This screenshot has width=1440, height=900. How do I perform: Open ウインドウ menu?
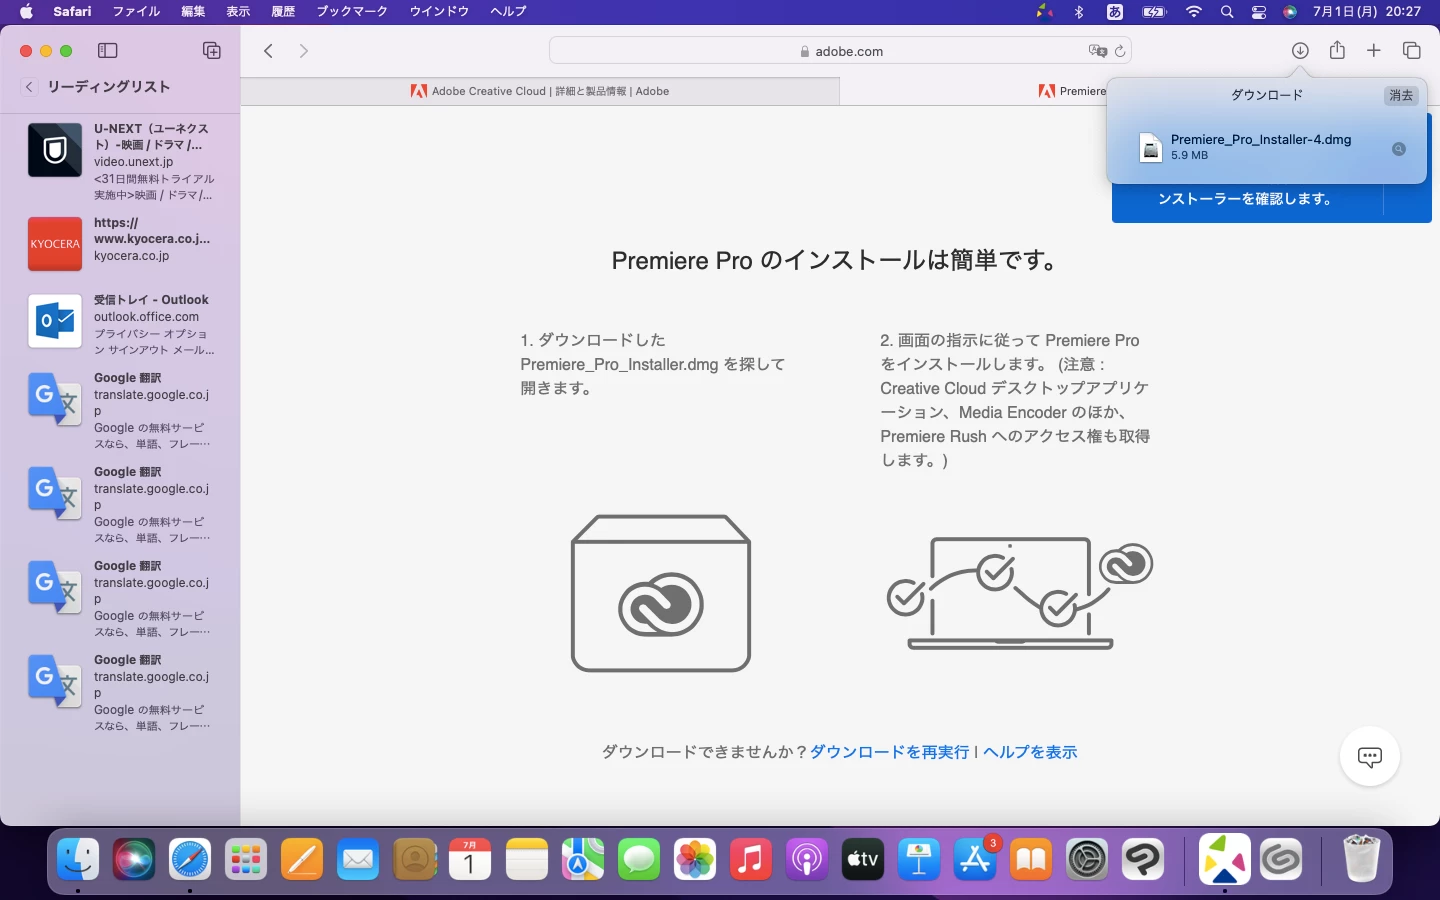(439, 12)
